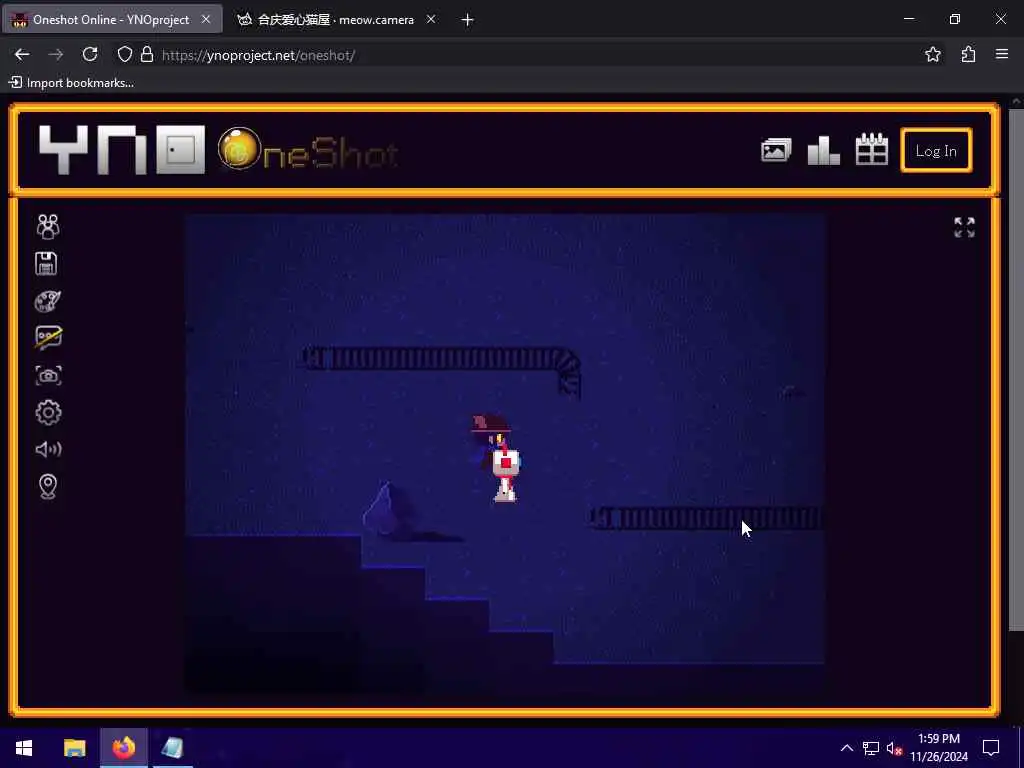Click Import bookmarks... in bookmarks bar

(71, 83)
